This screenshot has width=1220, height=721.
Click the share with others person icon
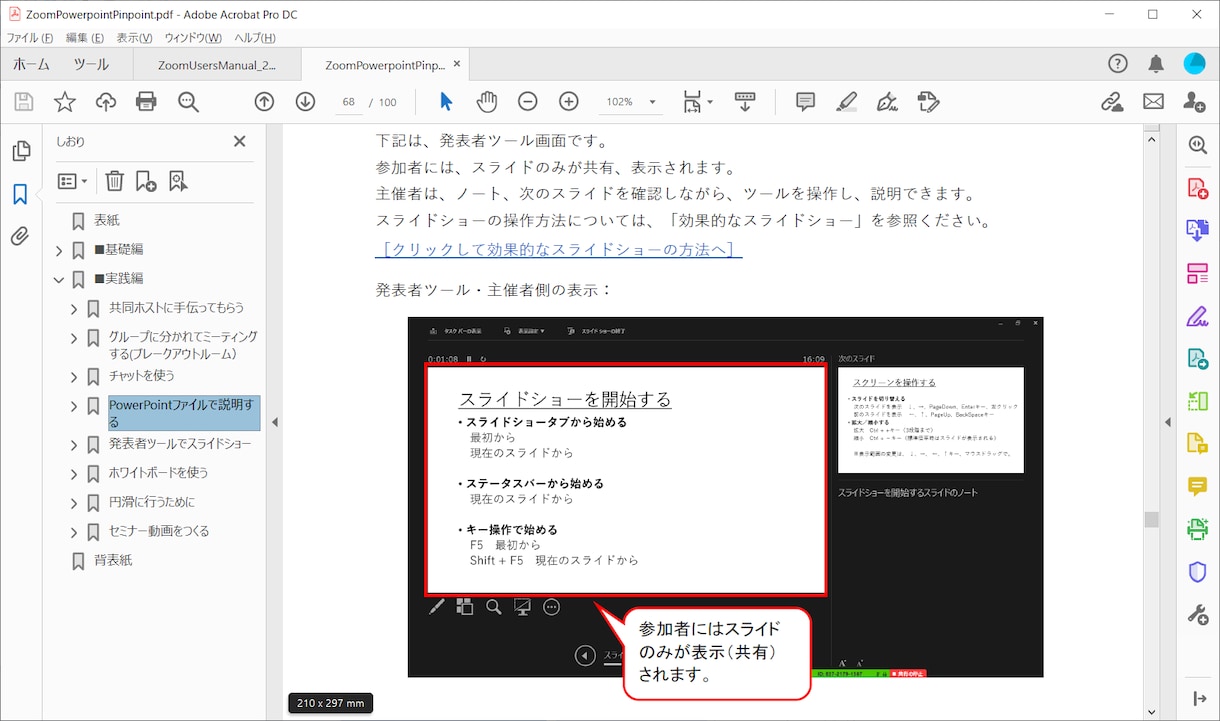coord(1194,102)
